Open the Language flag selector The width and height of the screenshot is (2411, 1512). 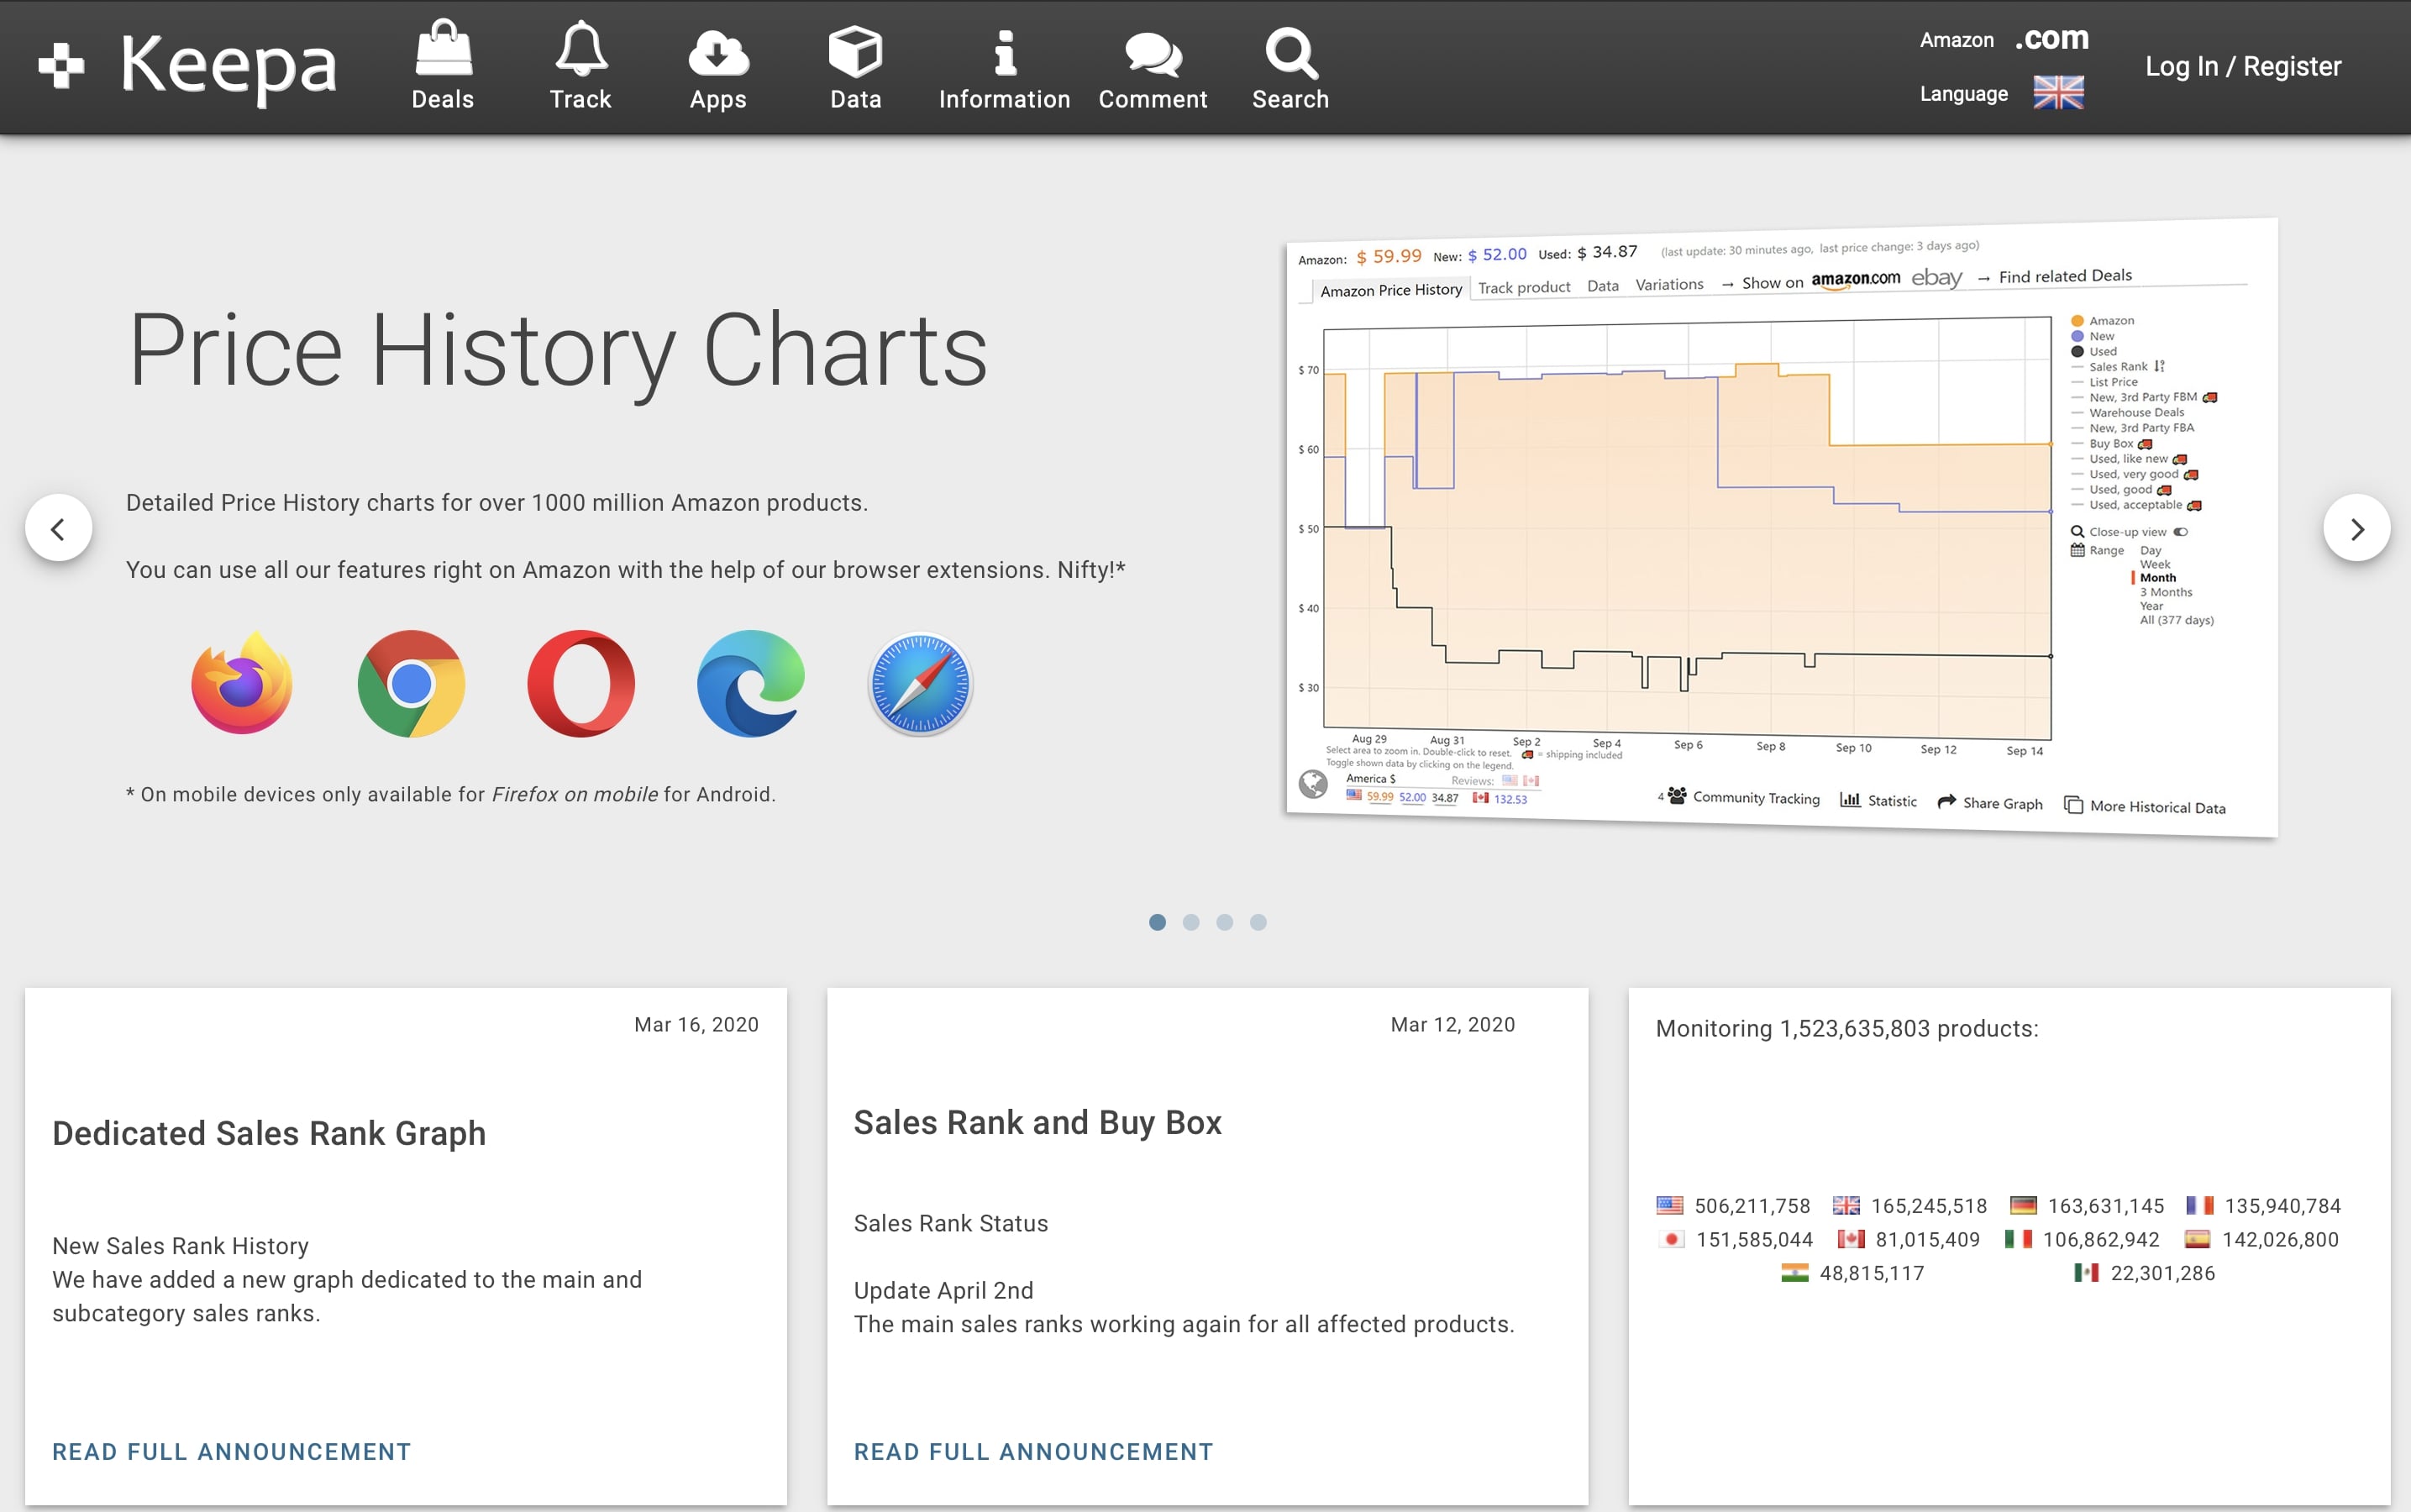(x=2058, y=93)
